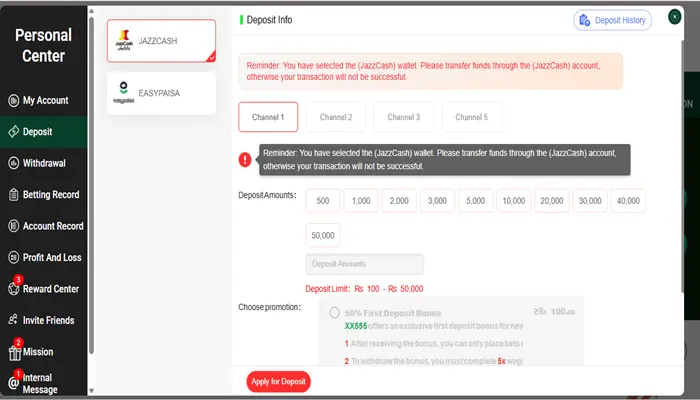Viewport: 700px width, 400px height.
Task: Click the Deposit Info heading
Action: pyautogui.click(x=269, y=20)
